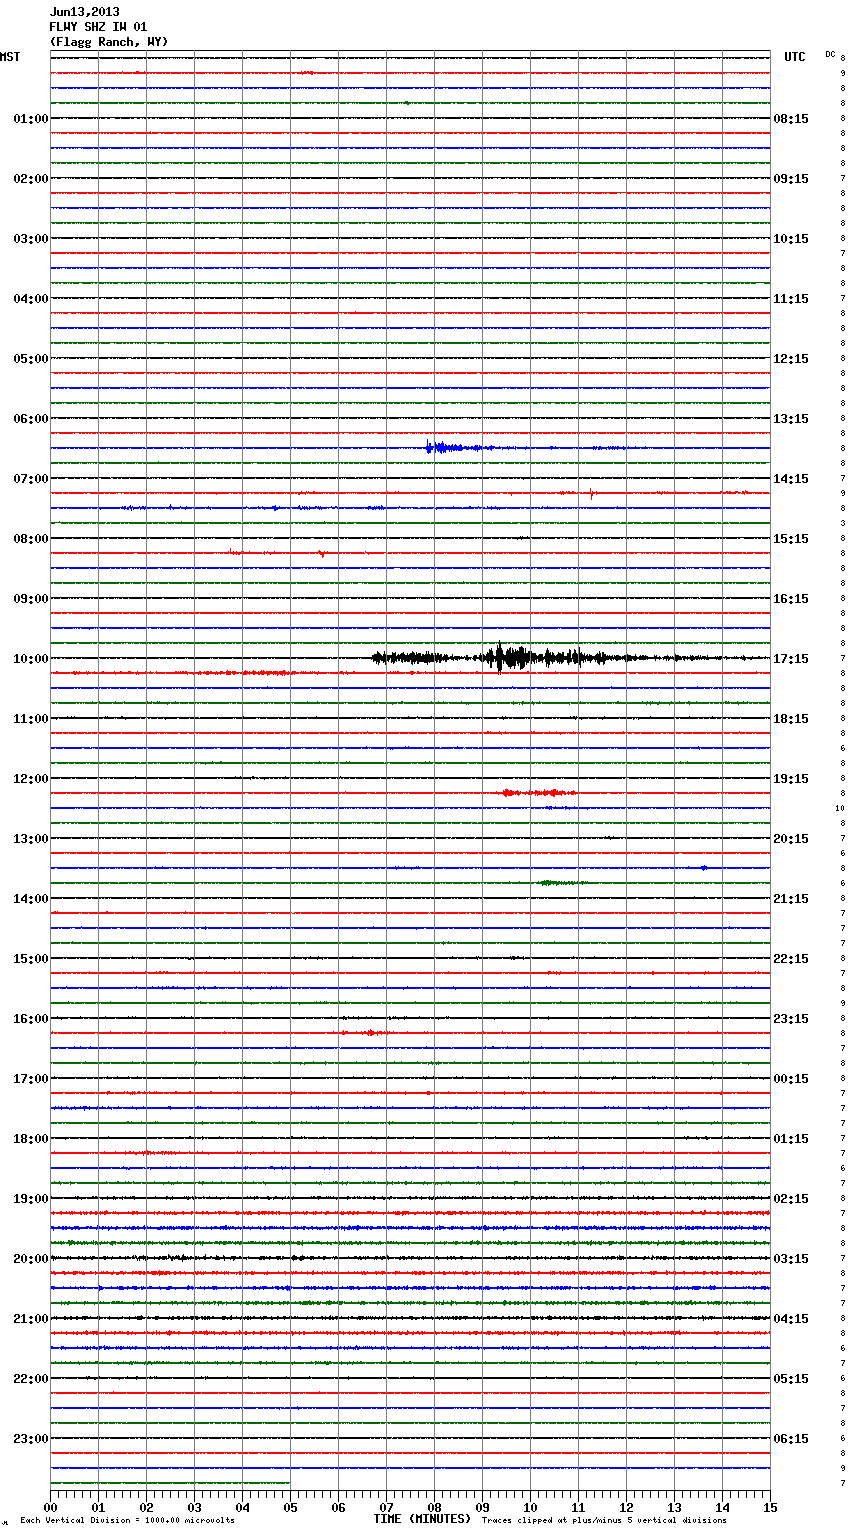
Task: Click the 13:15 UTC time label
Action: pyautogui.click(x=791, y=419)
